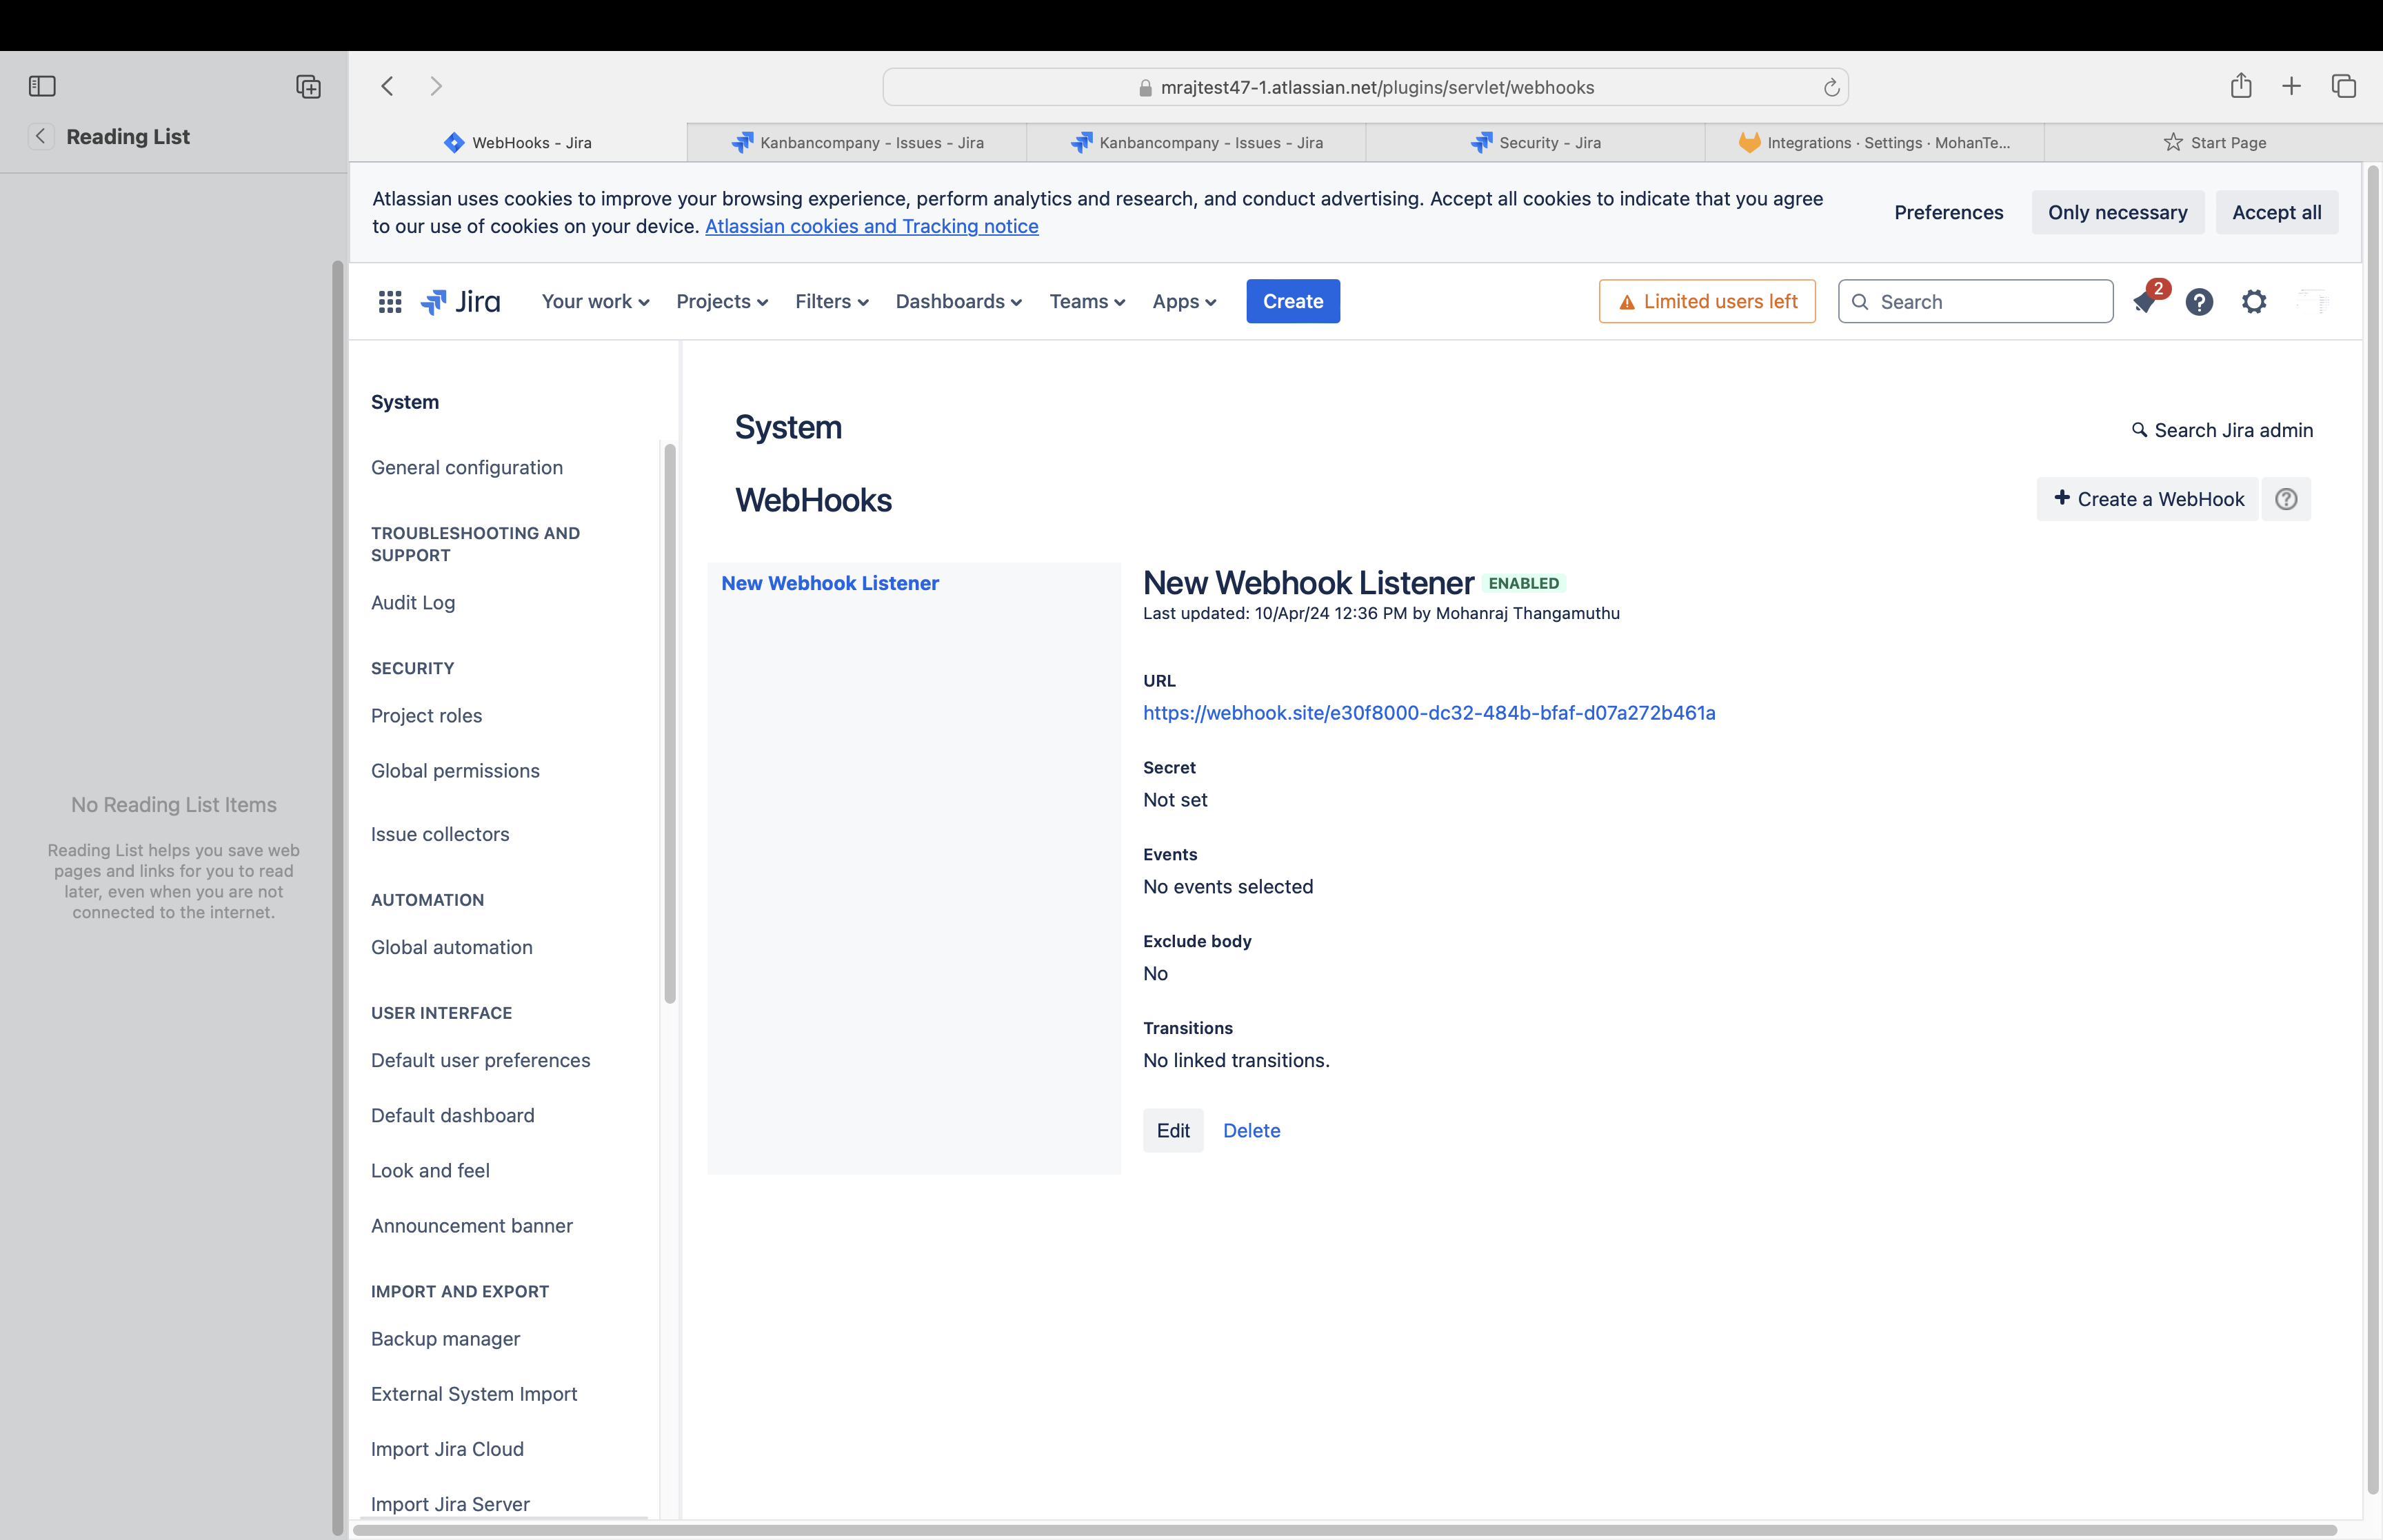2383x1540 pixels.
Task: Open the Your work dropdown
Action: pos(593,301)
